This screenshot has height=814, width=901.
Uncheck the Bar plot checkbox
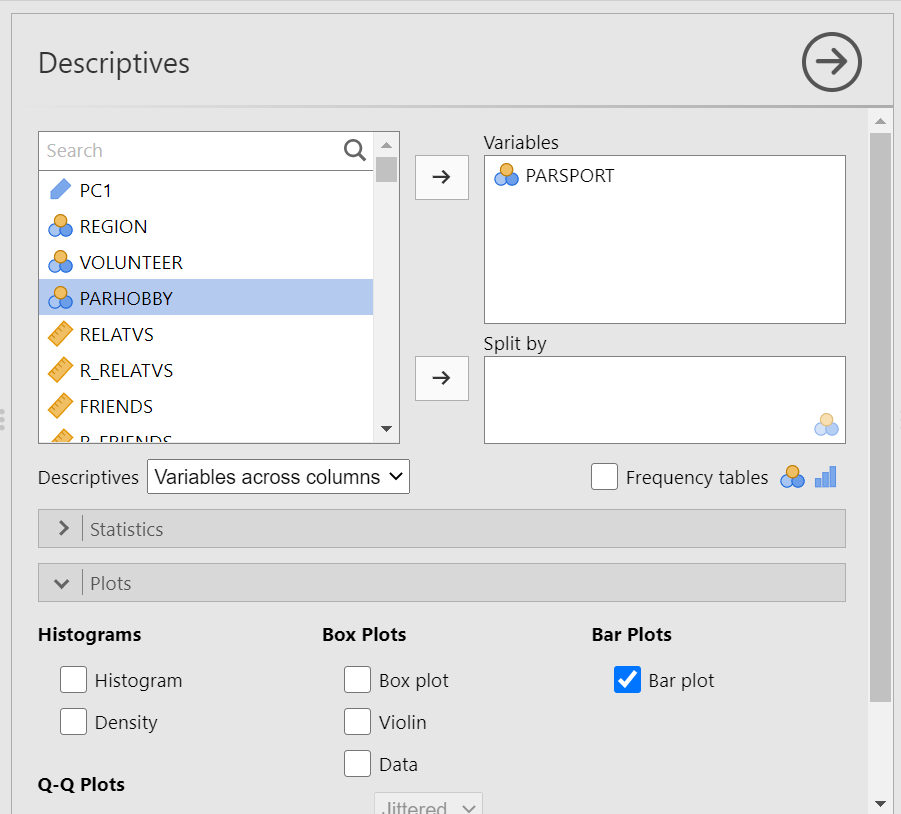coord(627,680)
